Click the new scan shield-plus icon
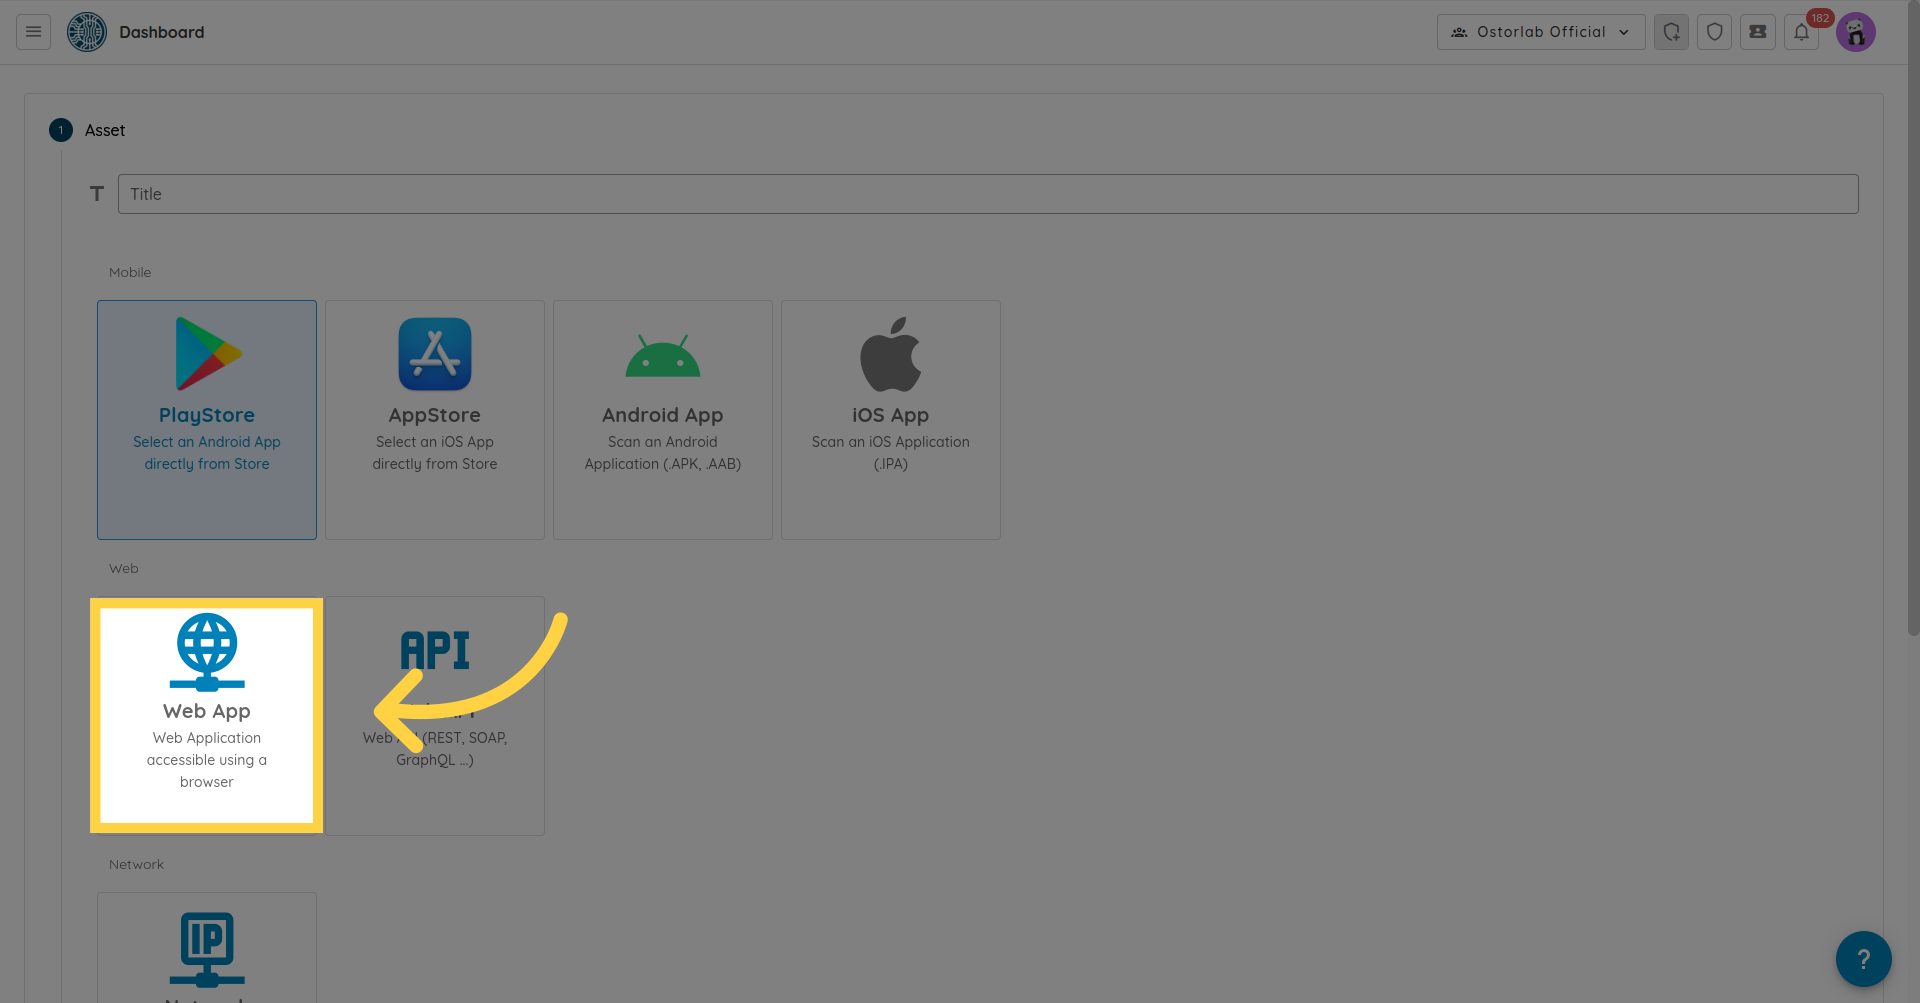 coord(1671,32)
